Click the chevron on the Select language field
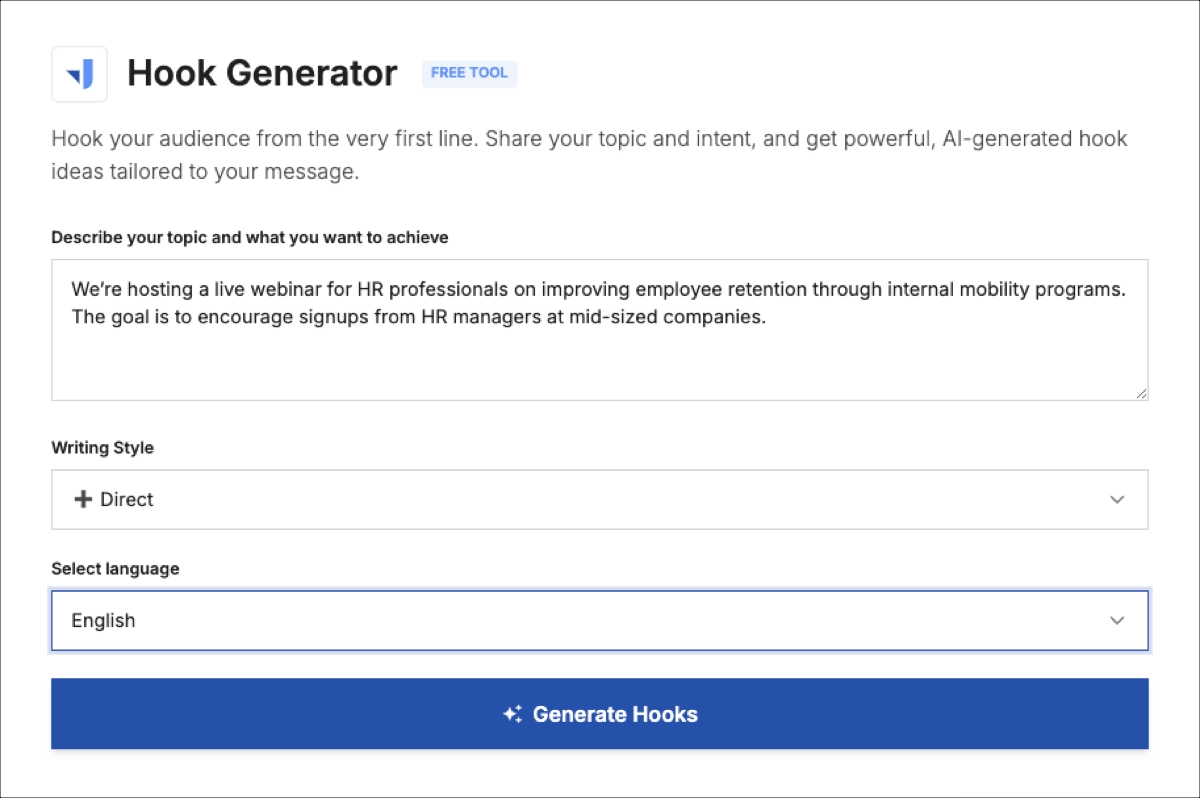The height and width of the screenshot is (798, 1200). 1117,620
